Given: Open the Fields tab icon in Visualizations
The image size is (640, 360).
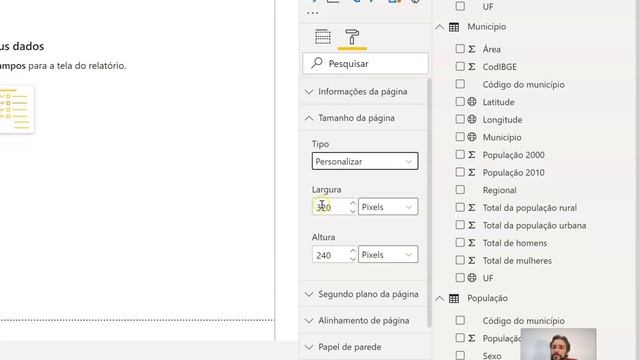Looking at the screenshot, I should pos(323,37).
